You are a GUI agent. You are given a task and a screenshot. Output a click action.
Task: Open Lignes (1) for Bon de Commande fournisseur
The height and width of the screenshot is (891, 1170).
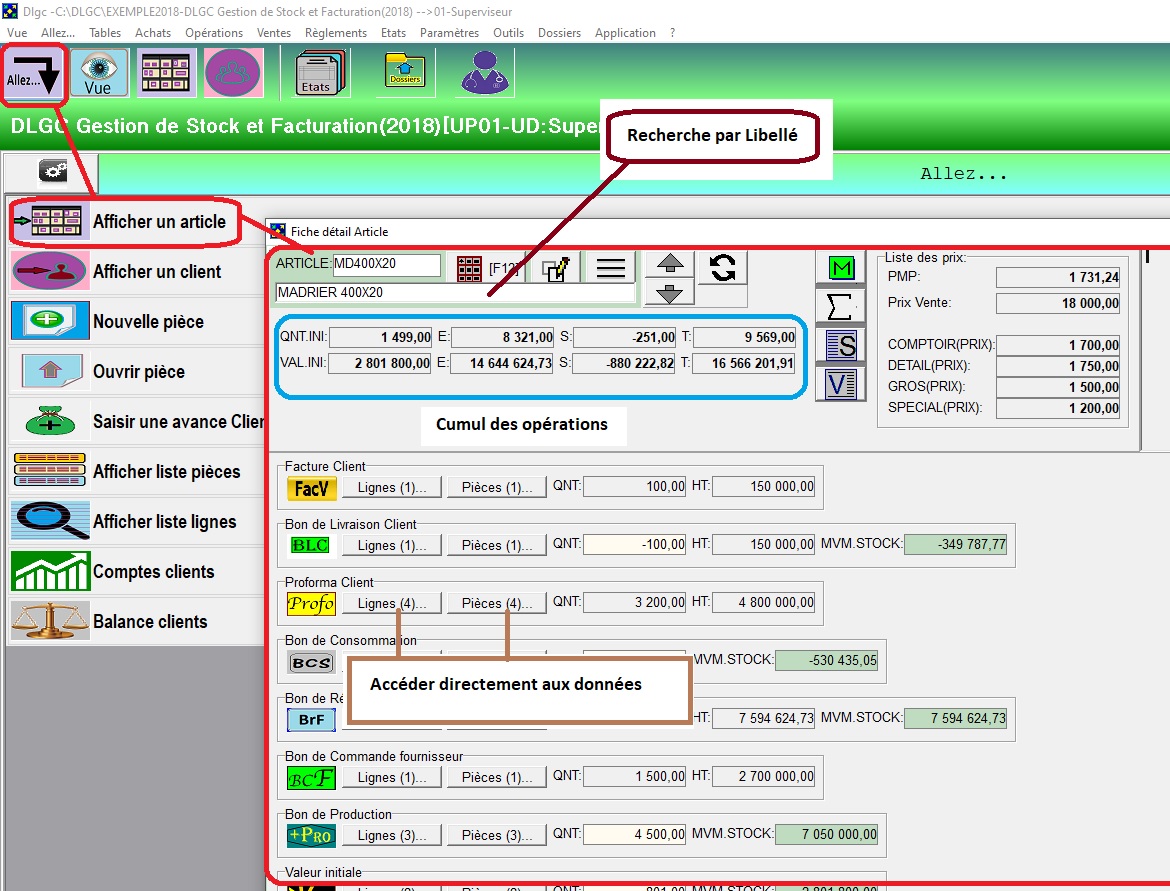pyautogui.click(x=392, y=778)
